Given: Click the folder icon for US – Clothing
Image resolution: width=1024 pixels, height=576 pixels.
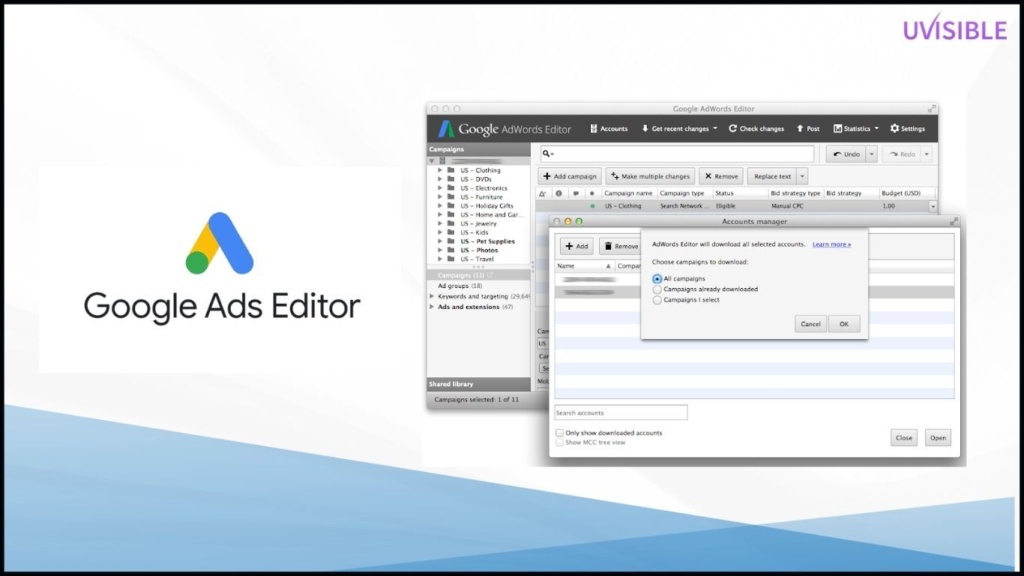Looking at the screenshot, I should [x=451, y=170].
